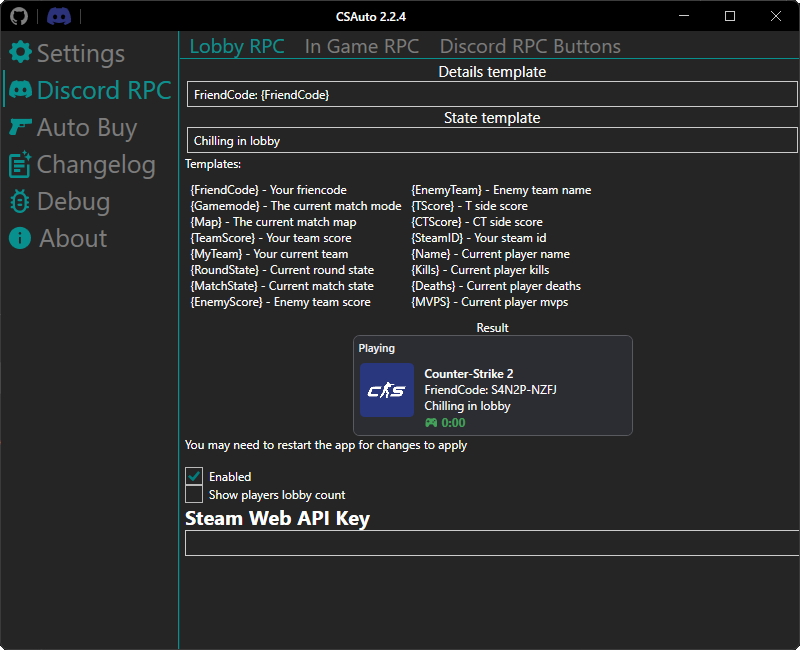800x650 pixels.
Task: Click the {CTScore} - CT side score line
Action: pos(477,222)
